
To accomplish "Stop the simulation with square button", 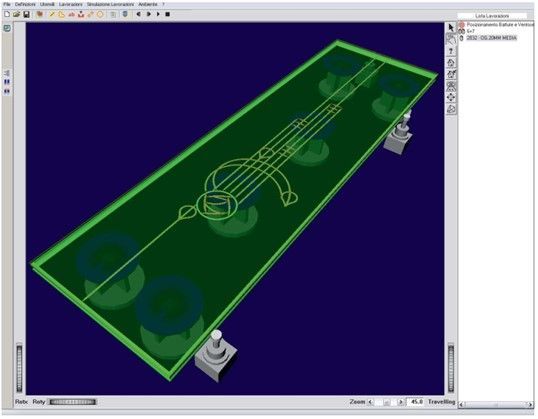I will pyautogui.click(x=168, y=14).
